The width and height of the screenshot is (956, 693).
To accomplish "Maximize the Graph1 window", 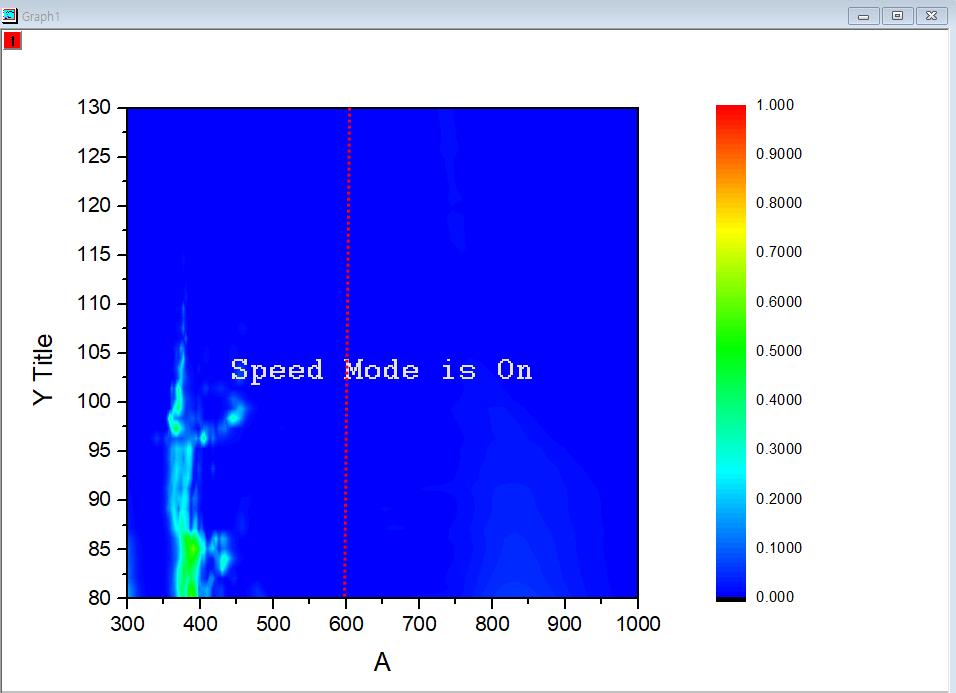I will 897,16.
